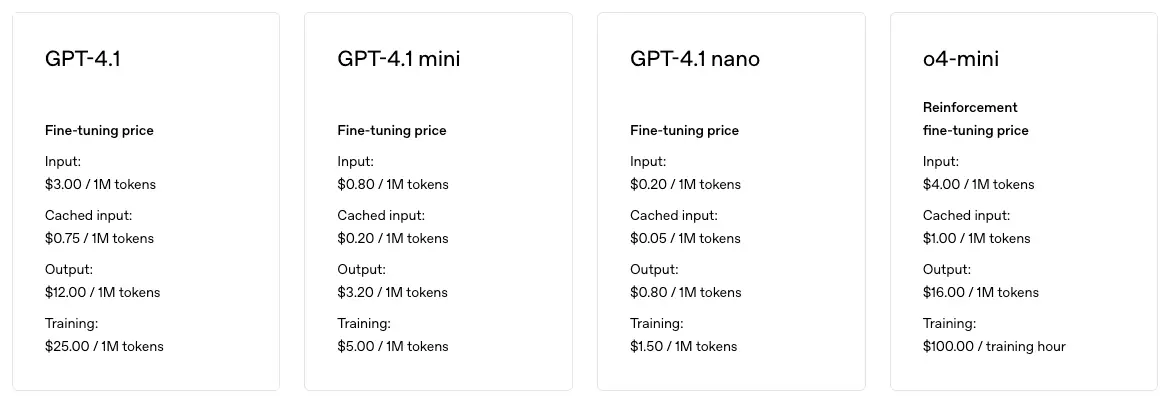
Task: Click GPT-4.1 nano Fine-tuning price label
Action: (x=684, y=130)
